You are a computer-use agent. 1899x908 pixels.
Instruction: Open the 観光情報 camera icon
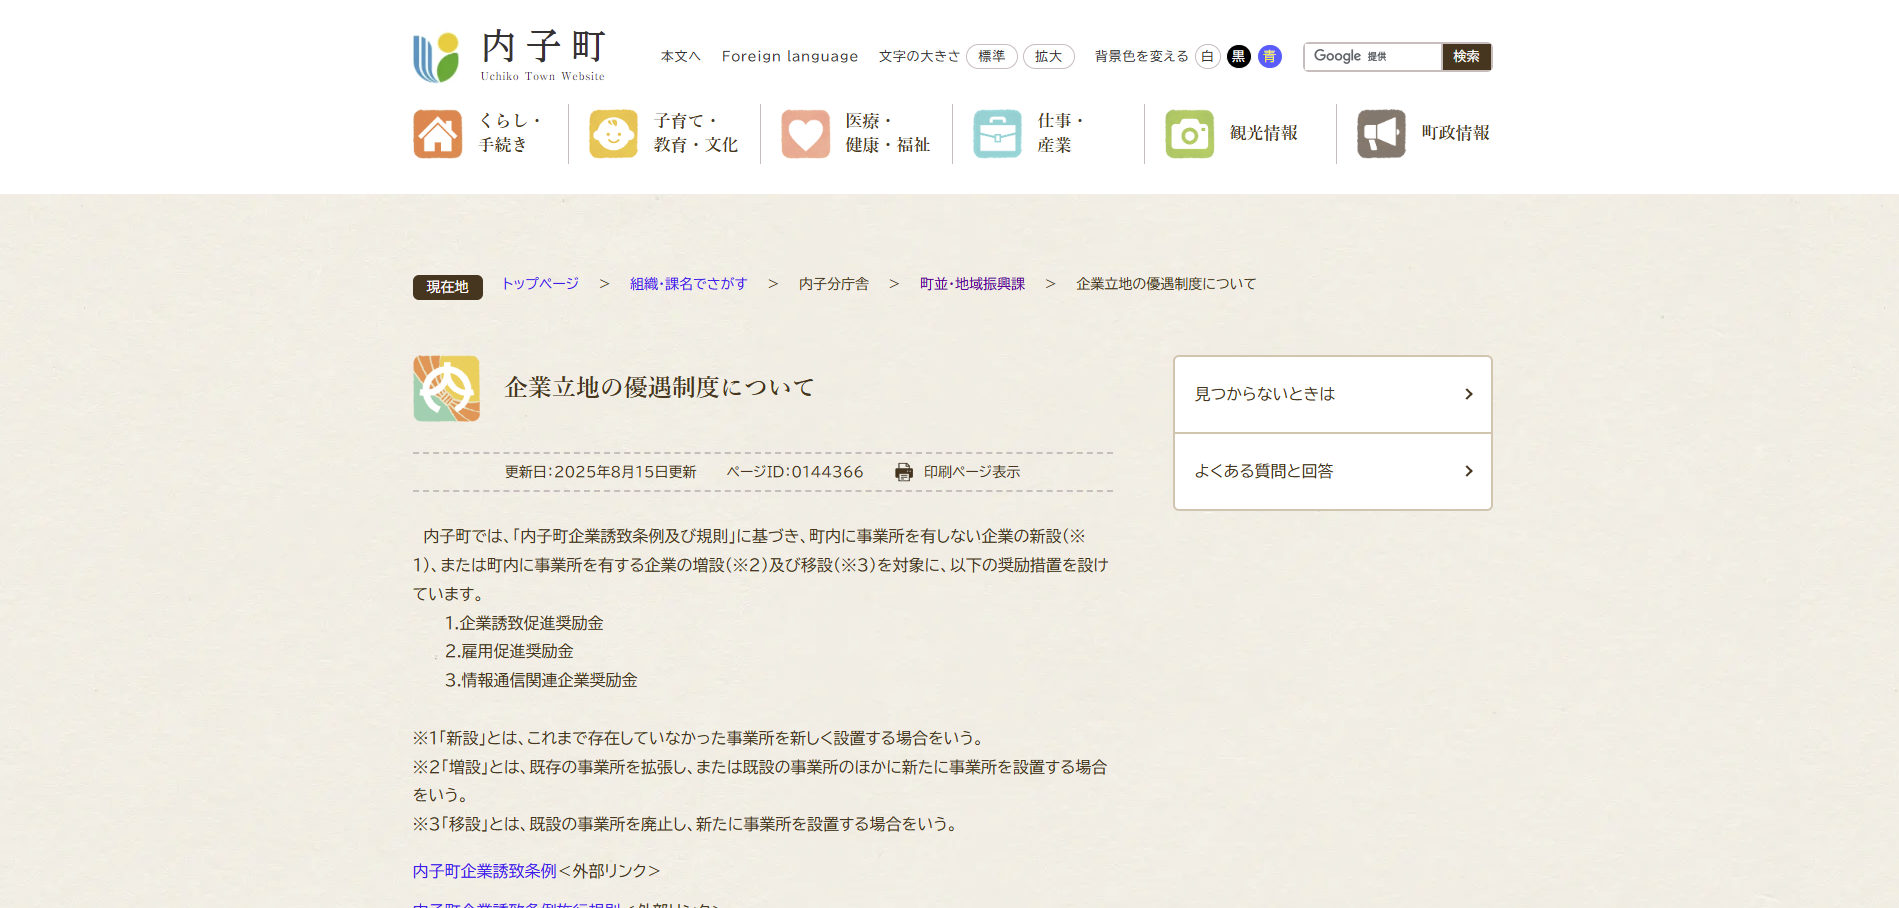[x=1189, y=134]
